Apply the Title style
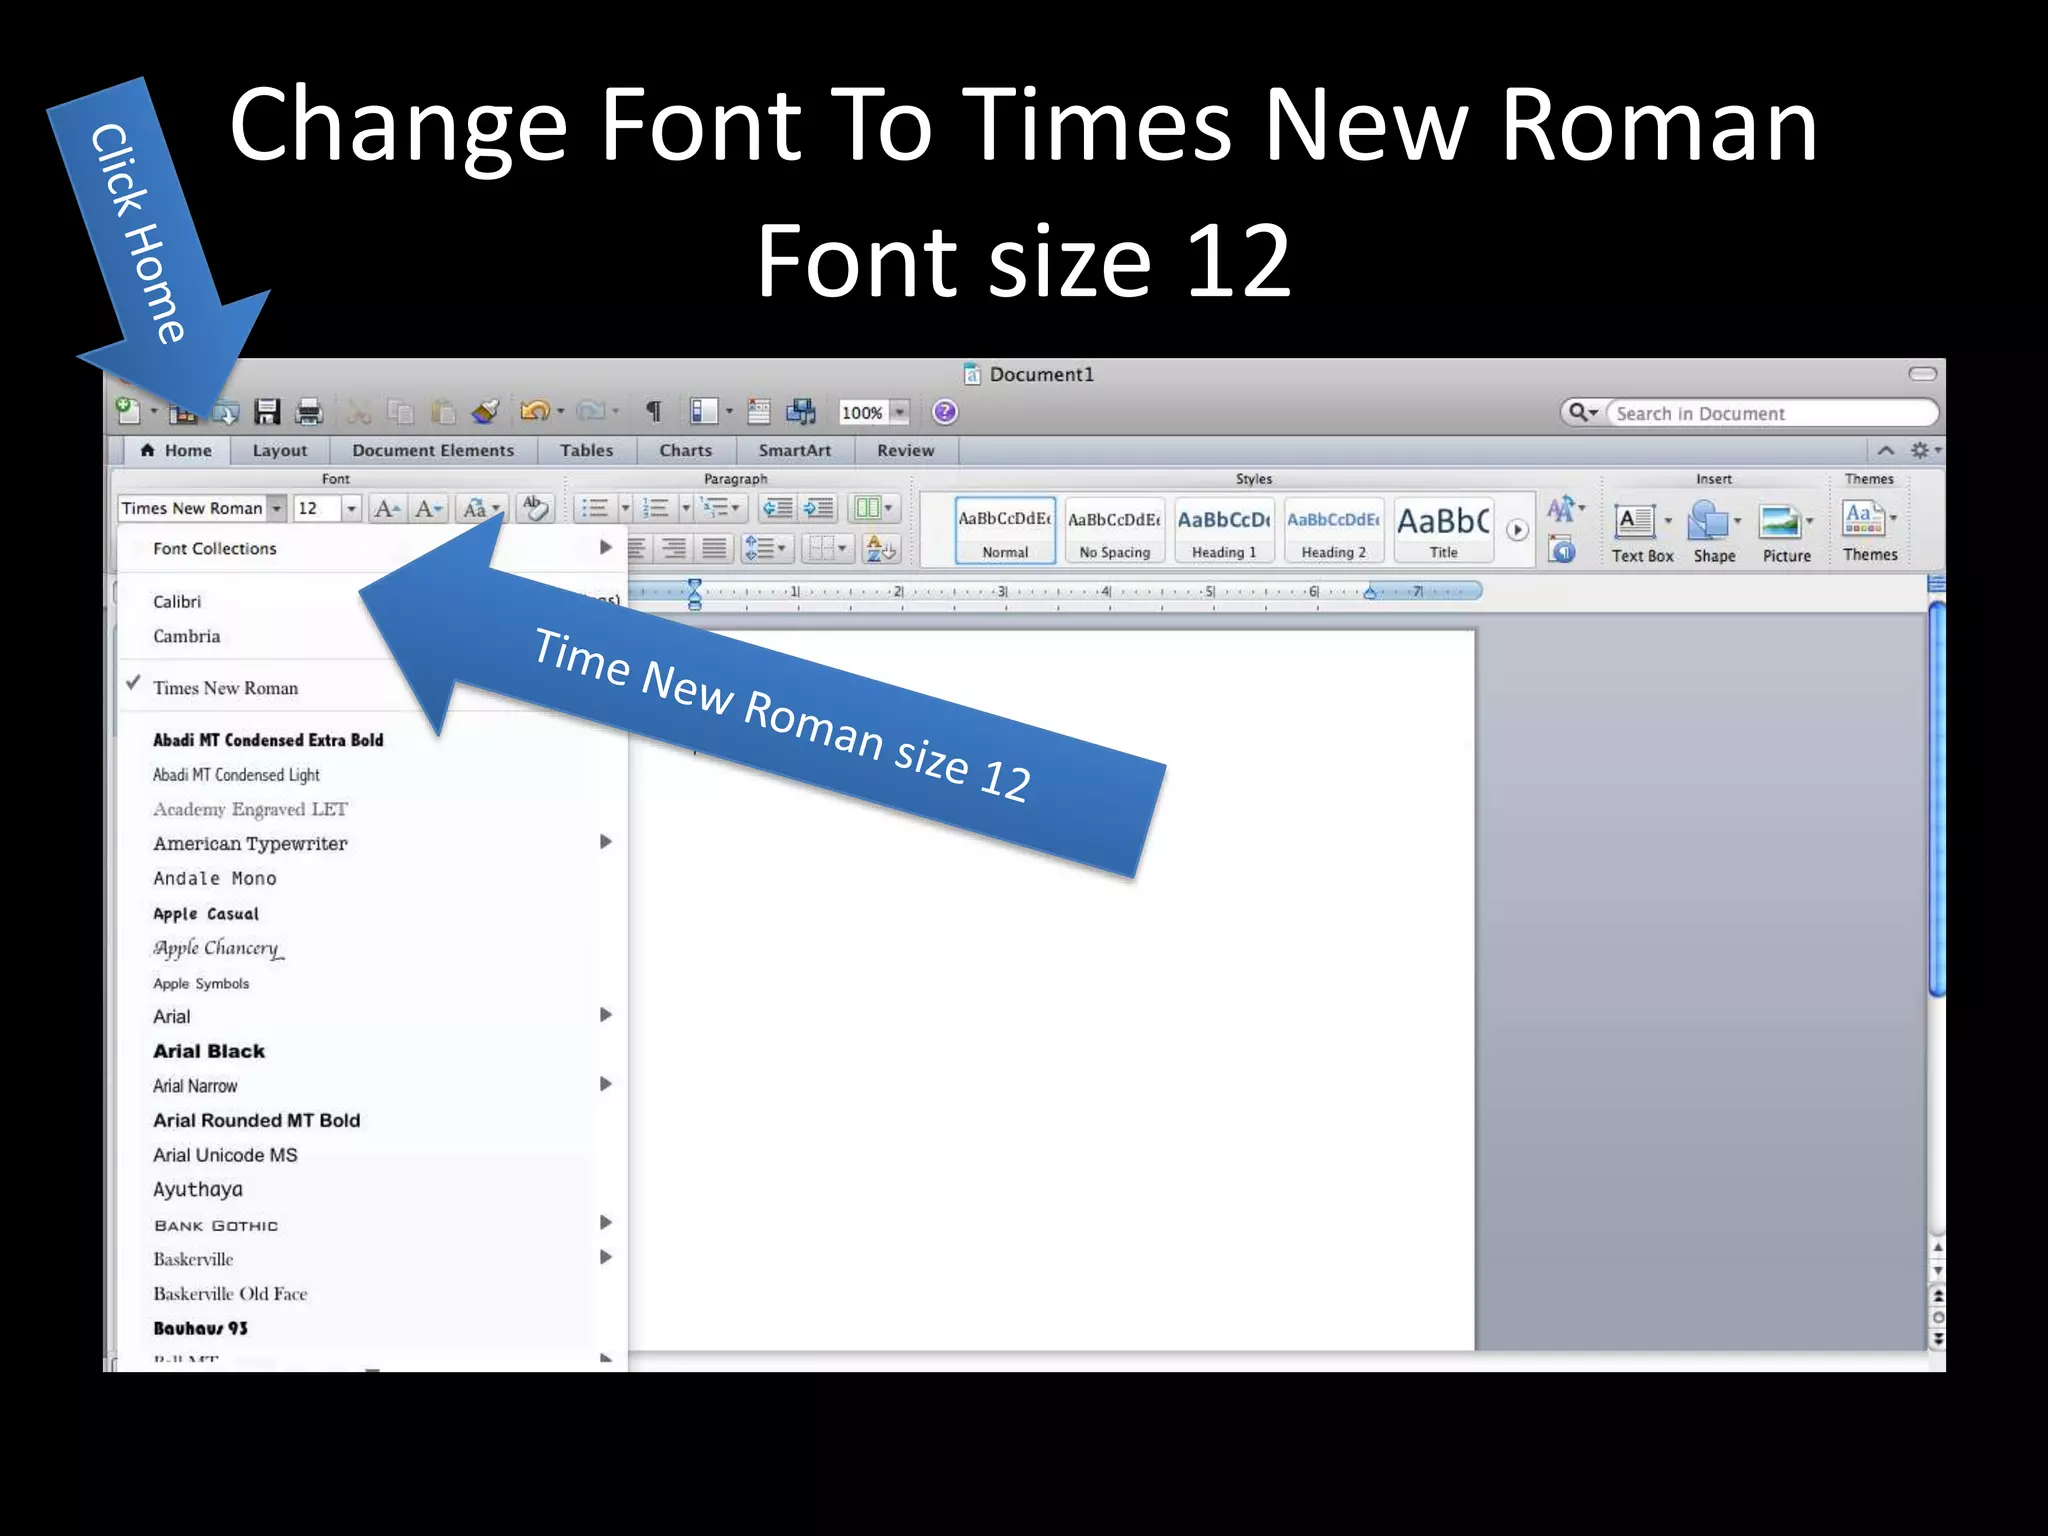Viewport: 2048px width, 1536px height. pyautogui.click(x=1443, y=531)
